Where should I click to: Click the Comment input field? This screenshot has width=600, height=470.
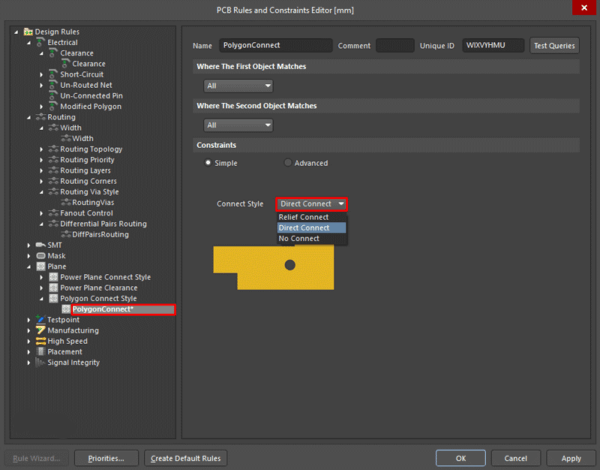[395, 45]
